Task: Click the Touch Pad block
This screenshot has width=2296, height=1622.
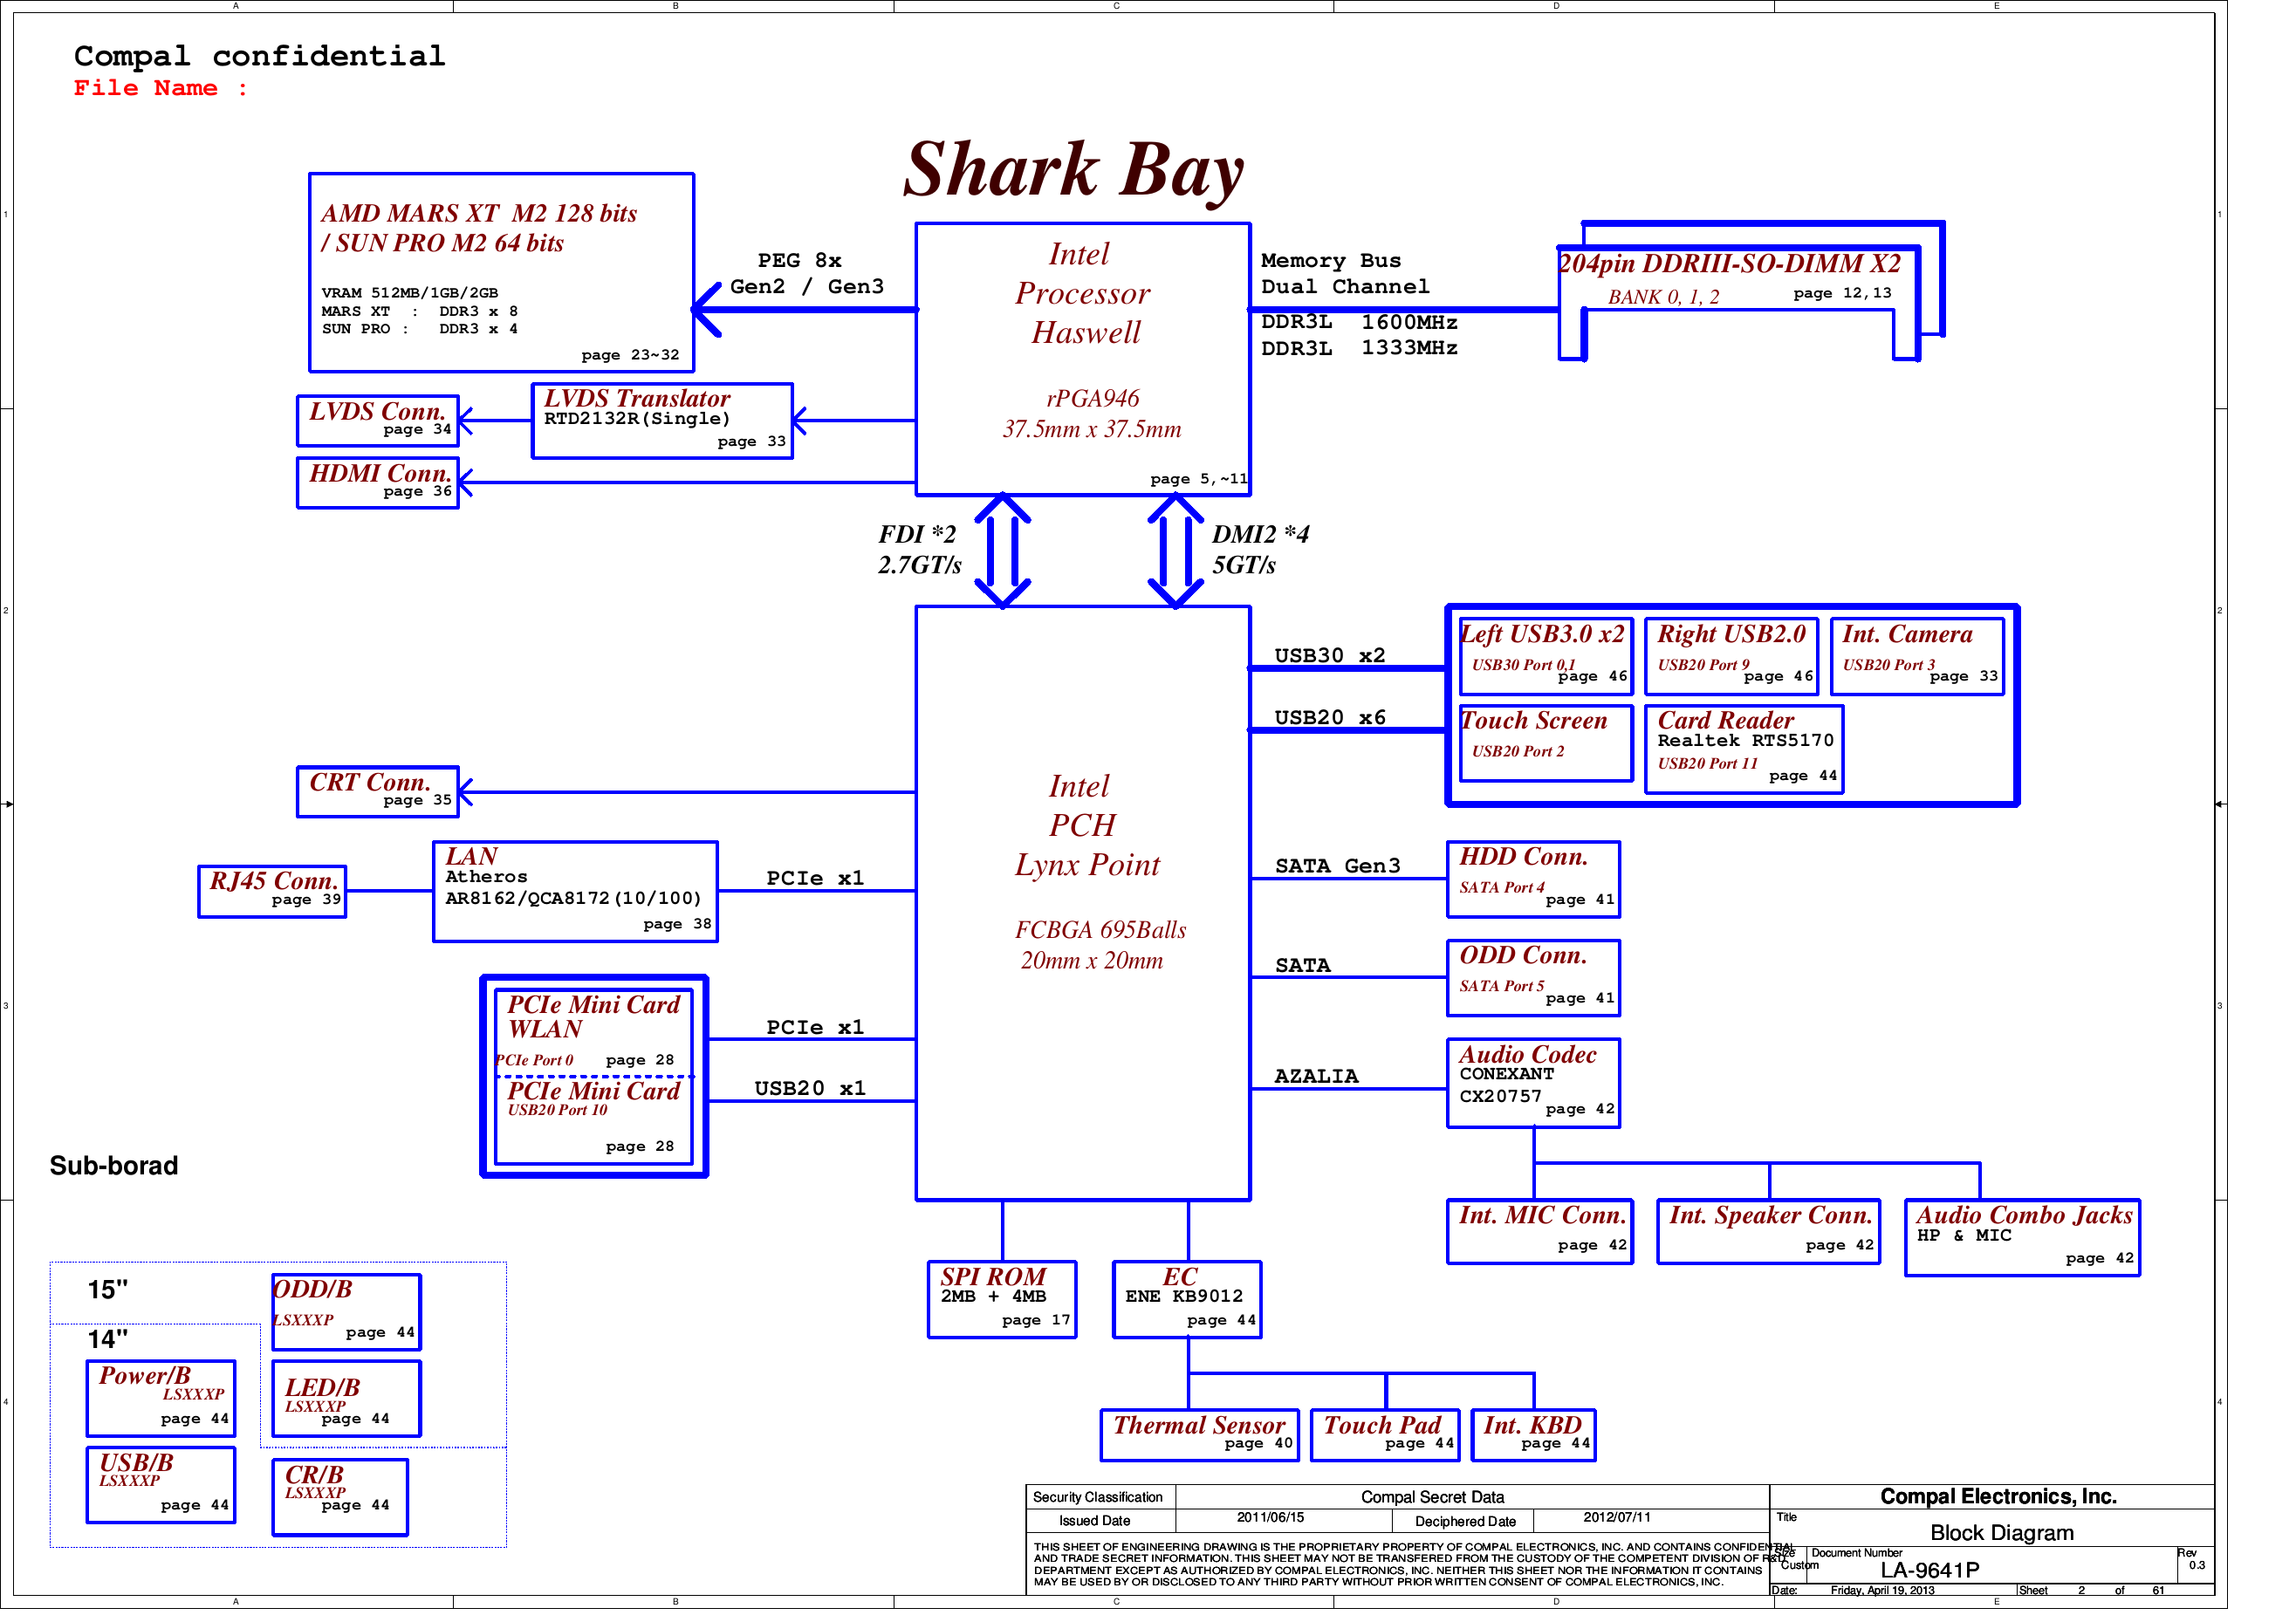Action: pos(1386,1434)
